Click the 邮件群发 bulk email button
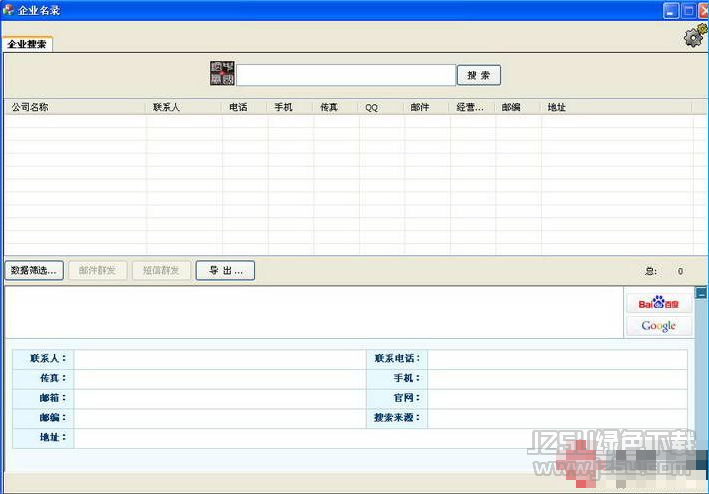Screen dimensions: 709x494 pyautogui.click(x=97, y=270)
